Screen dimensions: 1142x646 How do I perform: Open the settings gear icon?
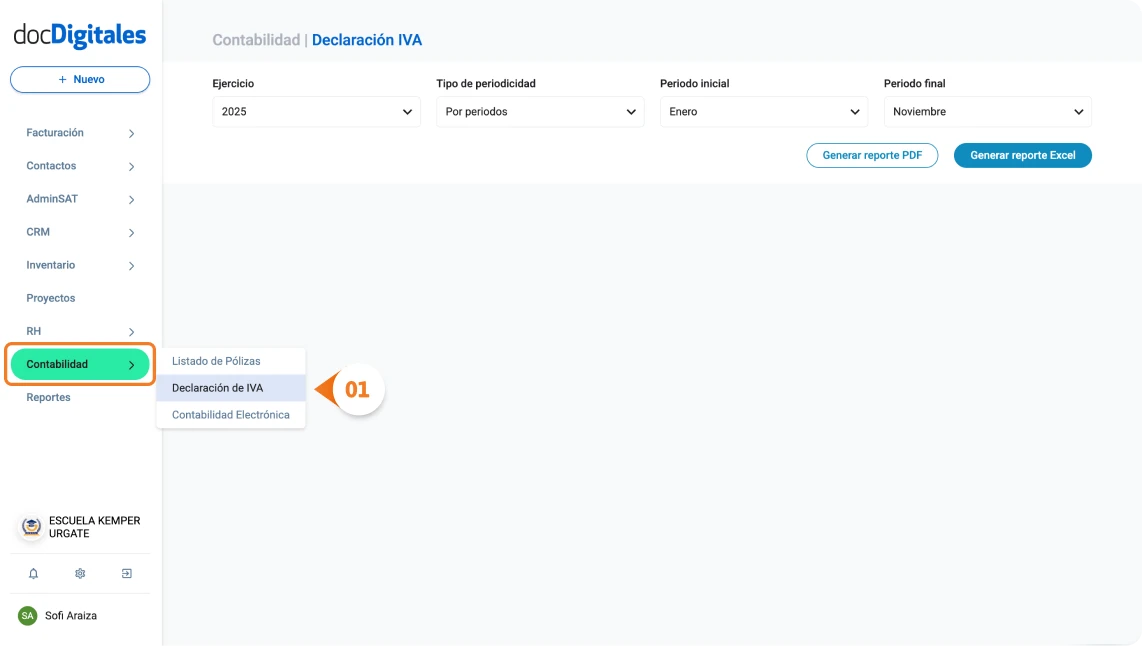(x=79, y=573)
